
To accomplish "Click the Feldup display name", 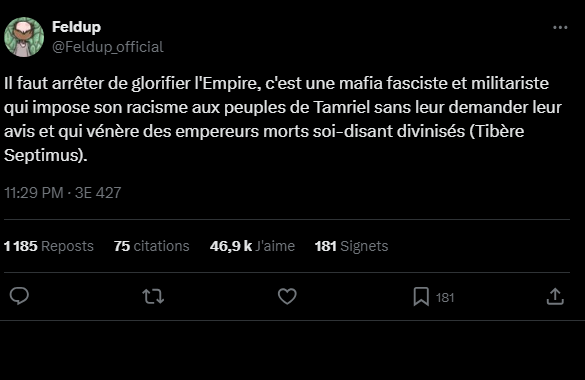I will pos(76,27).
